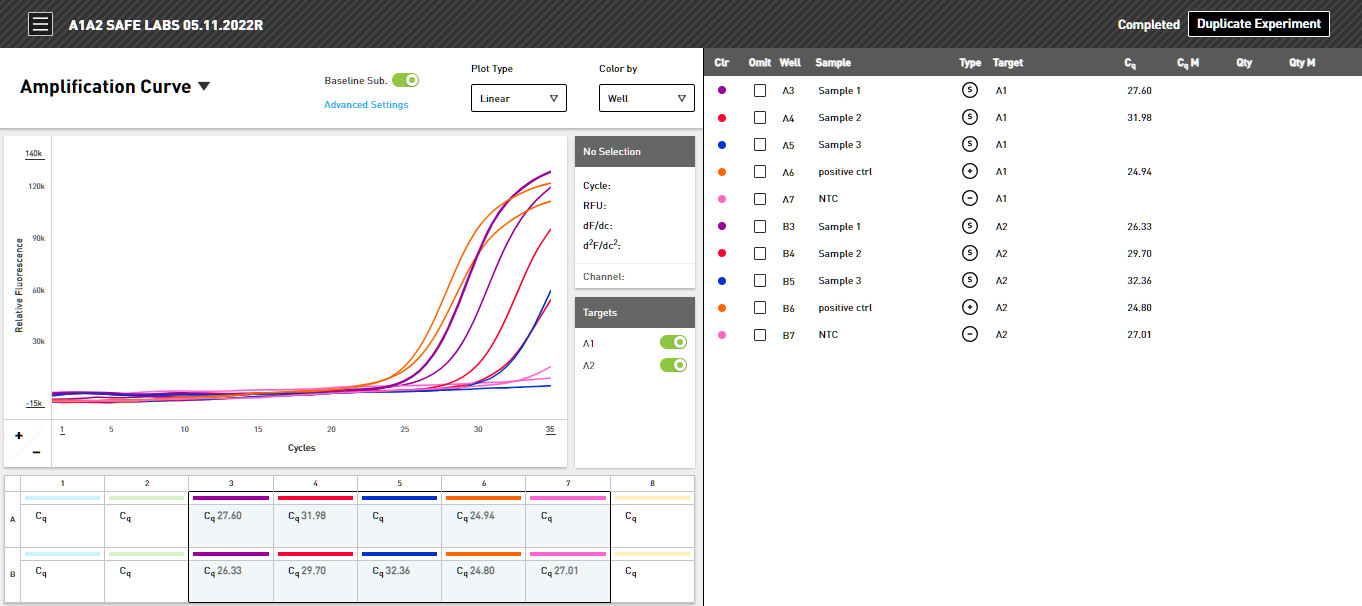
Task: Open the Plot Type Linear dropdown
Action: tap(519, 98)
